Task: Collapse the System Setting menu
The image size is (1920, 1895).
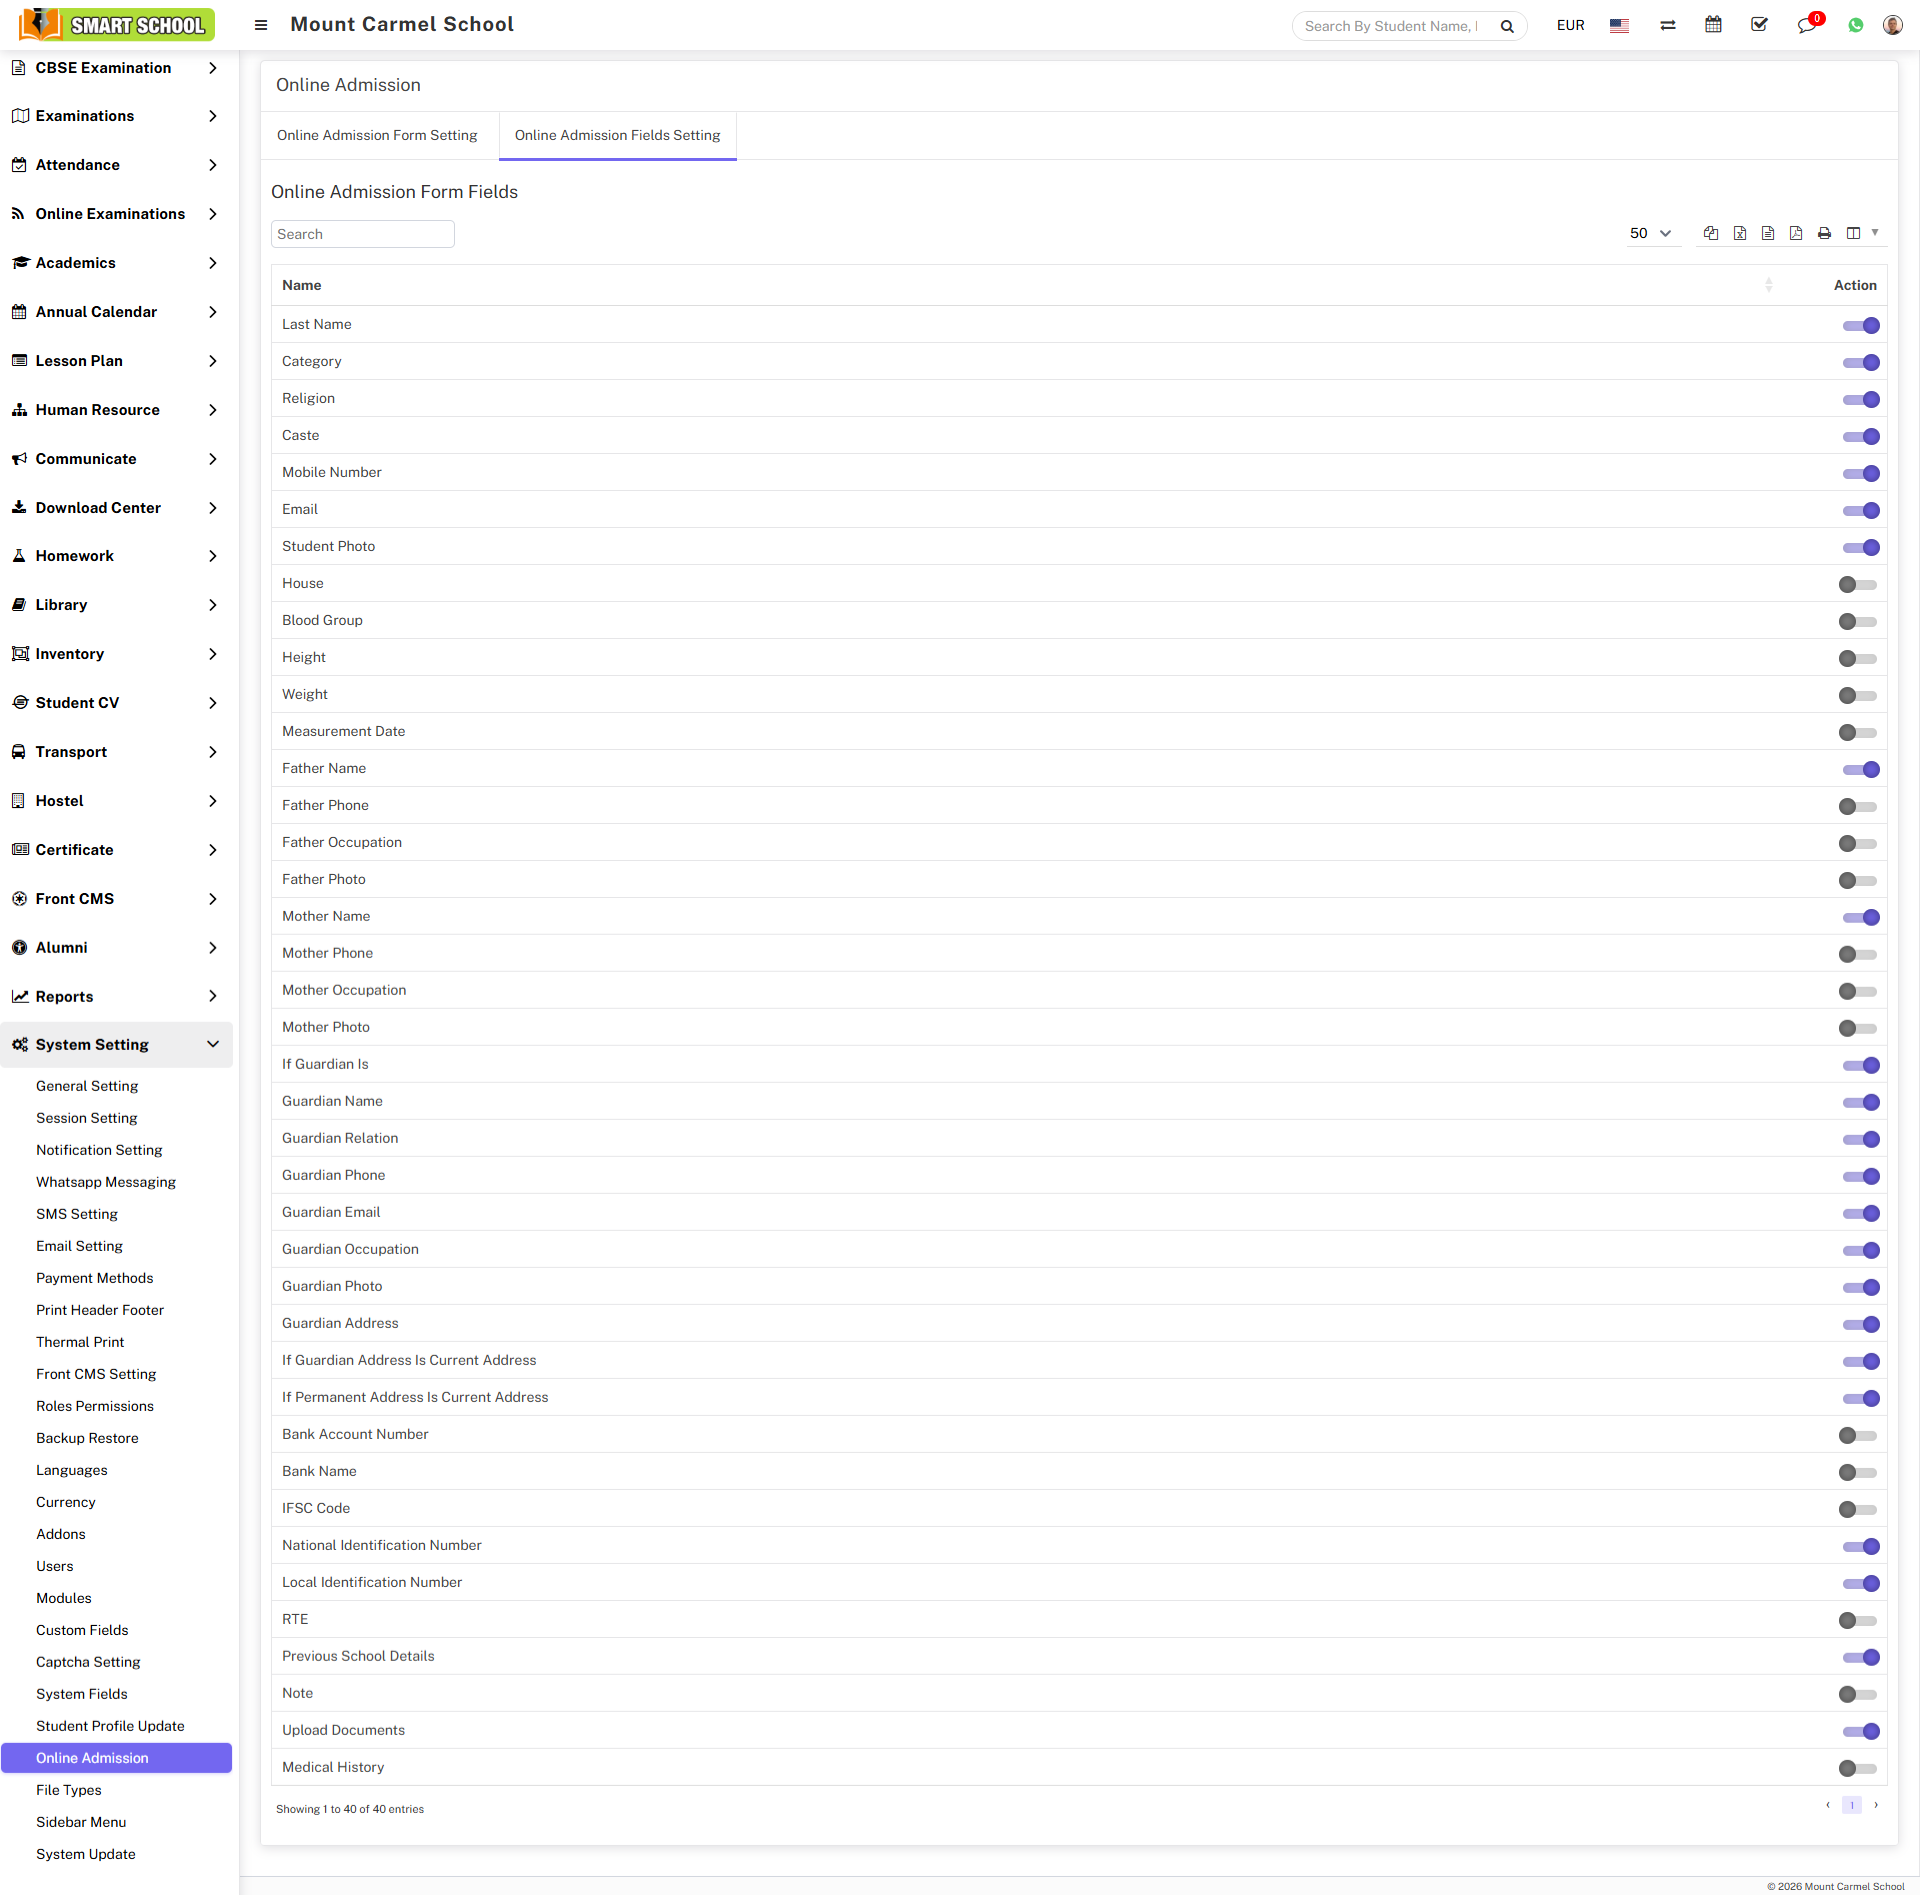Action: pyautogui.click(x=116, y=1044)
